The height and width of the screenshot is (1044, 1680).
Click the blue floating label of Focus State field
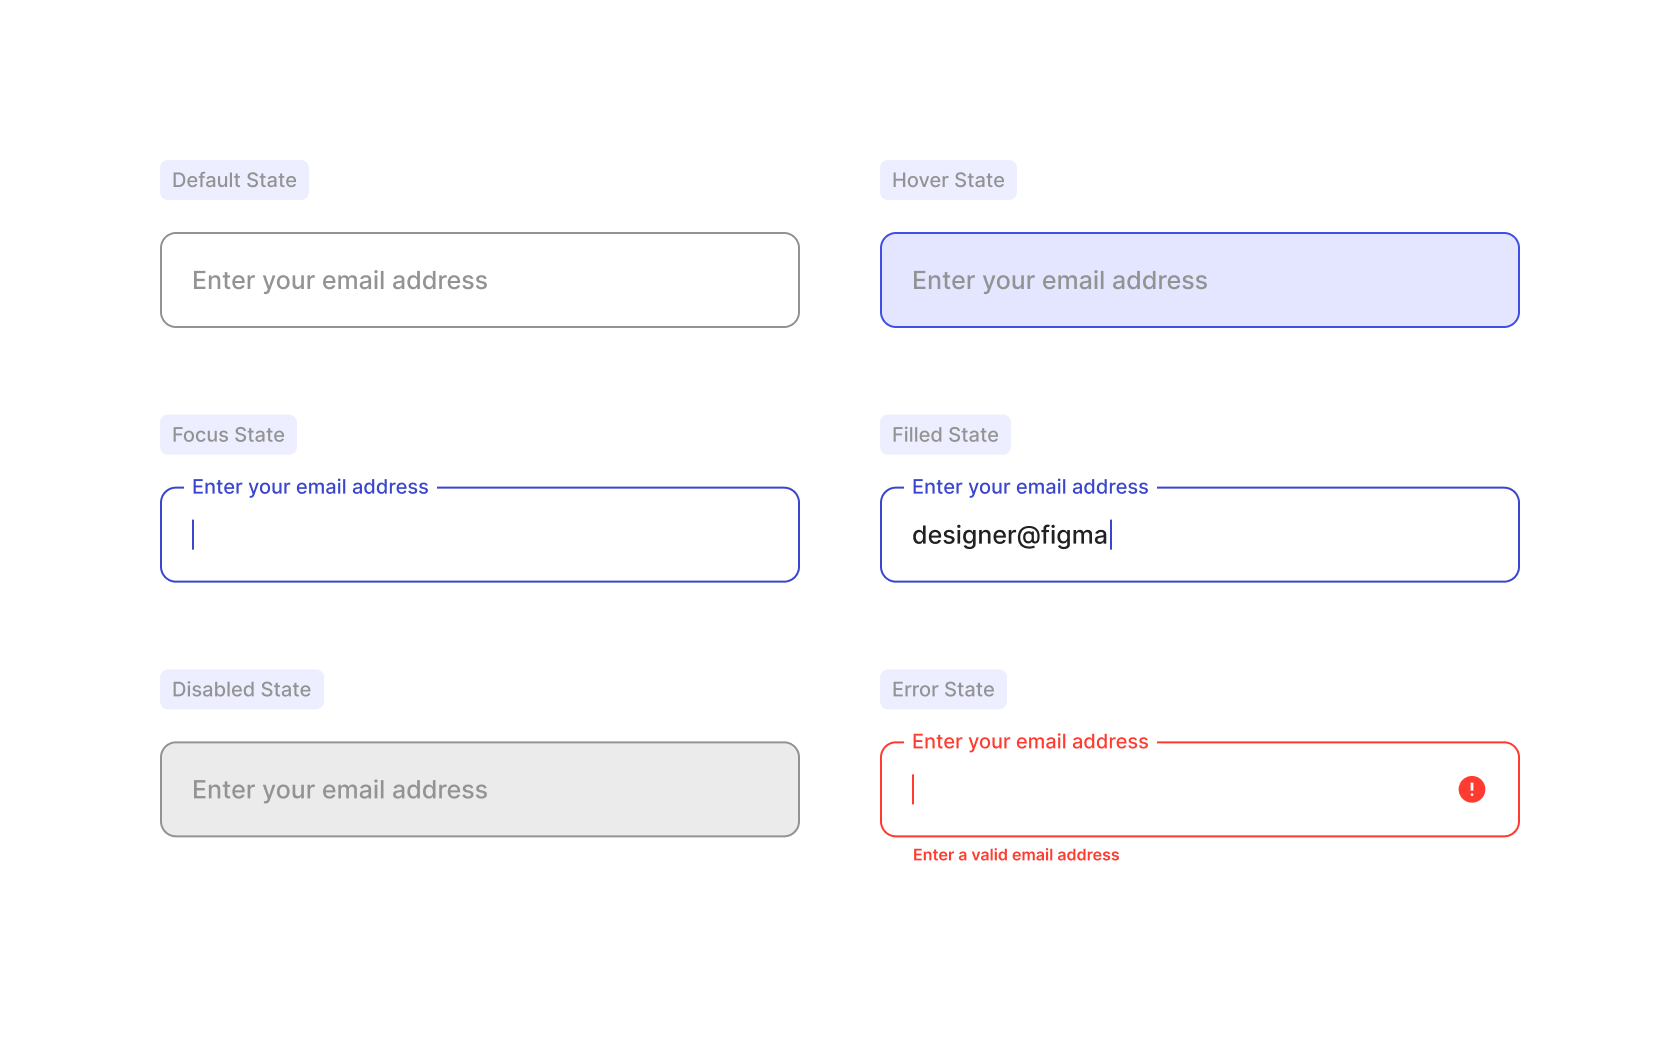coord(310,487)
